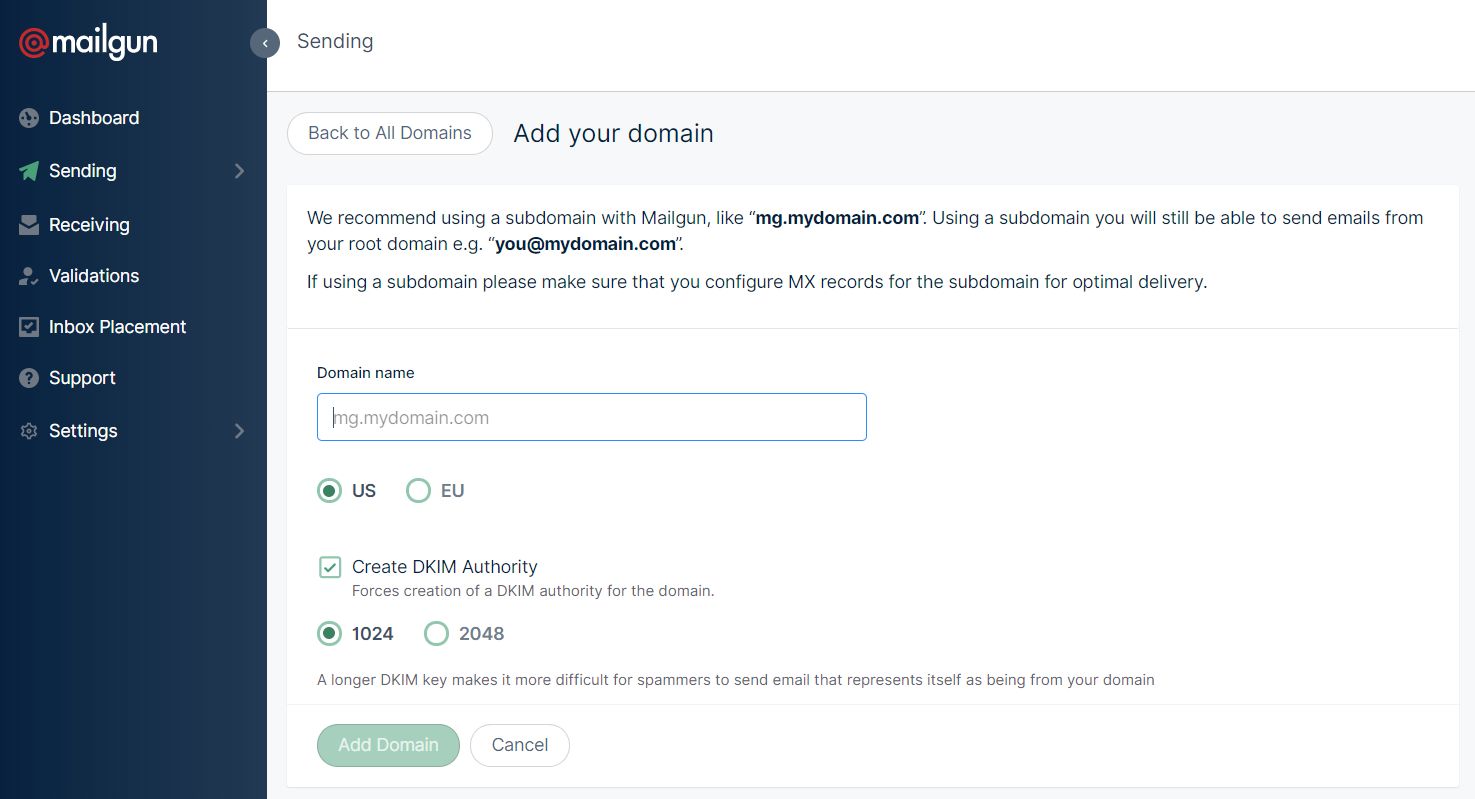This screenshot has height=799, width=1475.
Task: Click the Validations people icon
Action: (28, 276)
